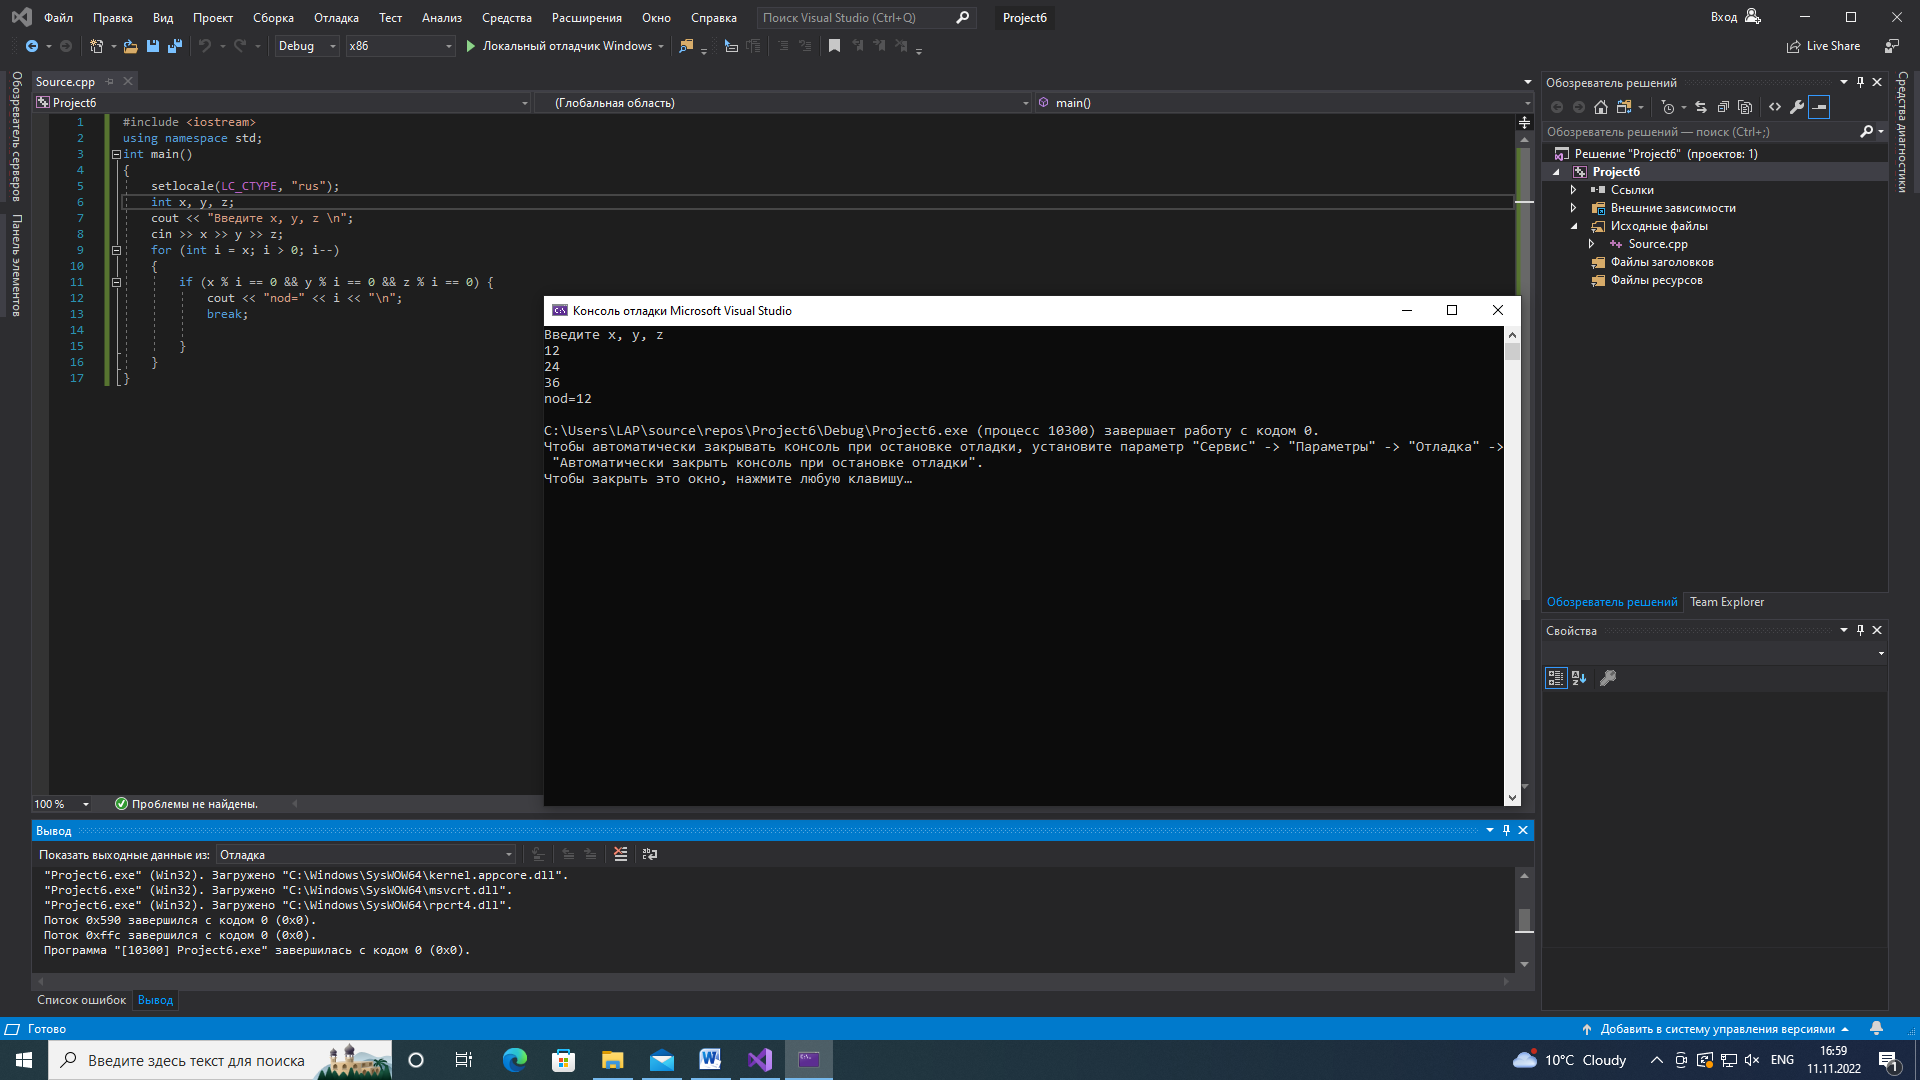
Task: Save Source.cpp with the single diskette icon
Action: point(153,46)
